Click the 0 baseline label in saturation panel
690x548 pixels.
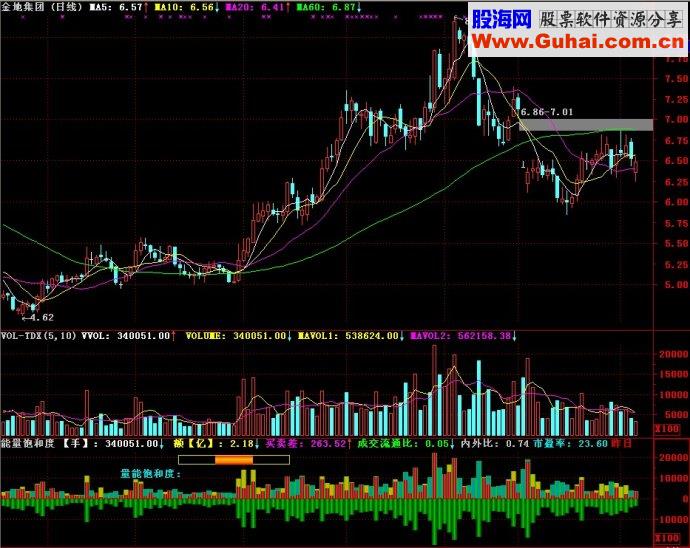tap(685, 499)
